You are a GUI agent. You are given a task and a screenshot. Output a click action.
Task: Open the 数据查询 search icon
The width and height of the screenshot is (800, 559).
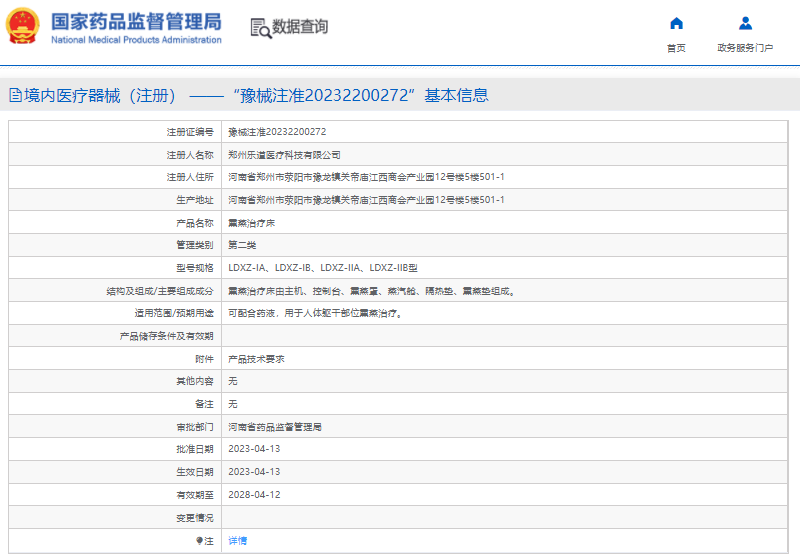tap(261, 28)
